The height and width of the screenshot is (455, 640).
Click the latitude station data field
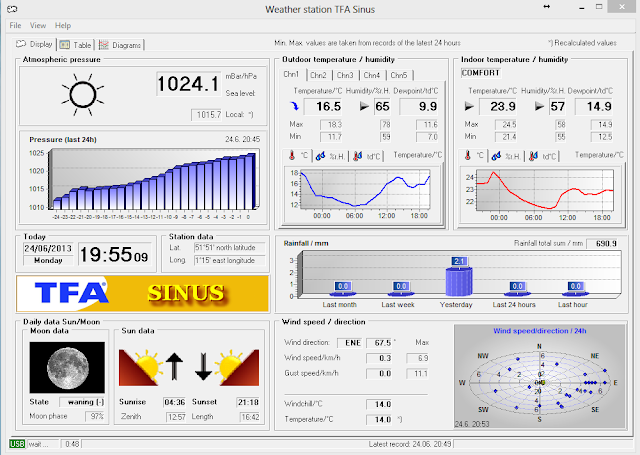pyautogui.click(x=230, y=248)
